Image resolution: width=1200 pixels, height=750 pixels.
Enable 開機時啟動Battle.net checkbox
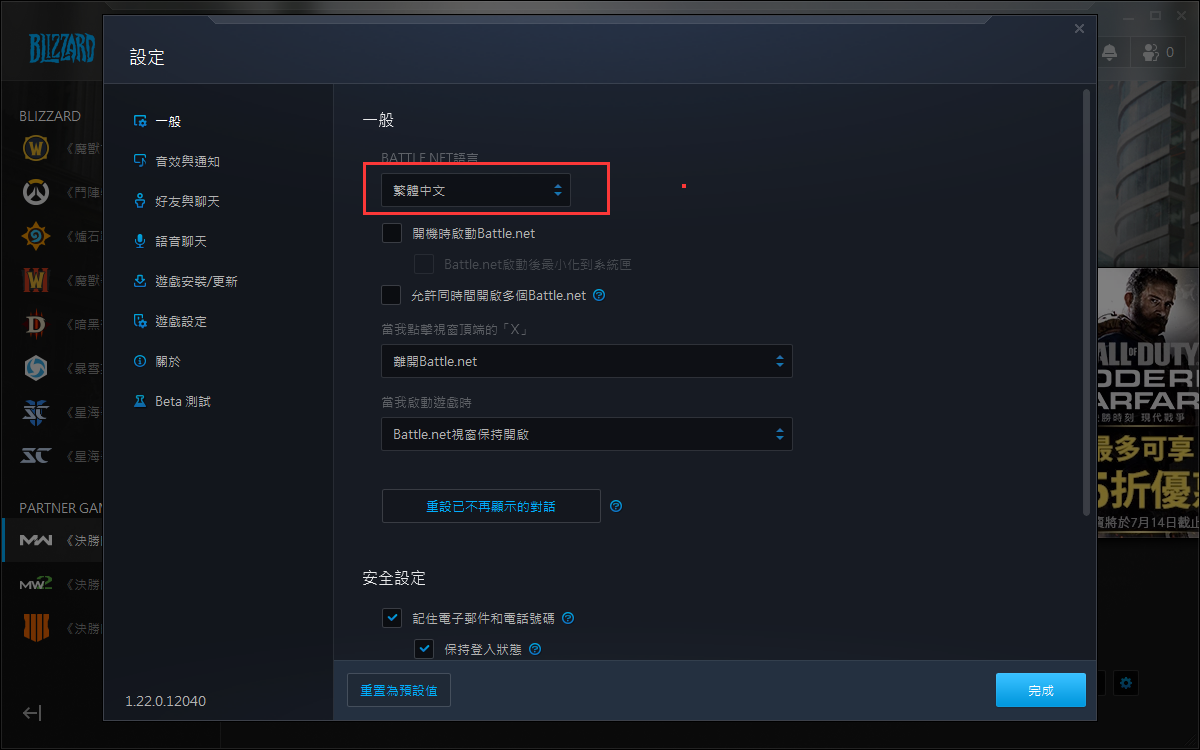392,233
